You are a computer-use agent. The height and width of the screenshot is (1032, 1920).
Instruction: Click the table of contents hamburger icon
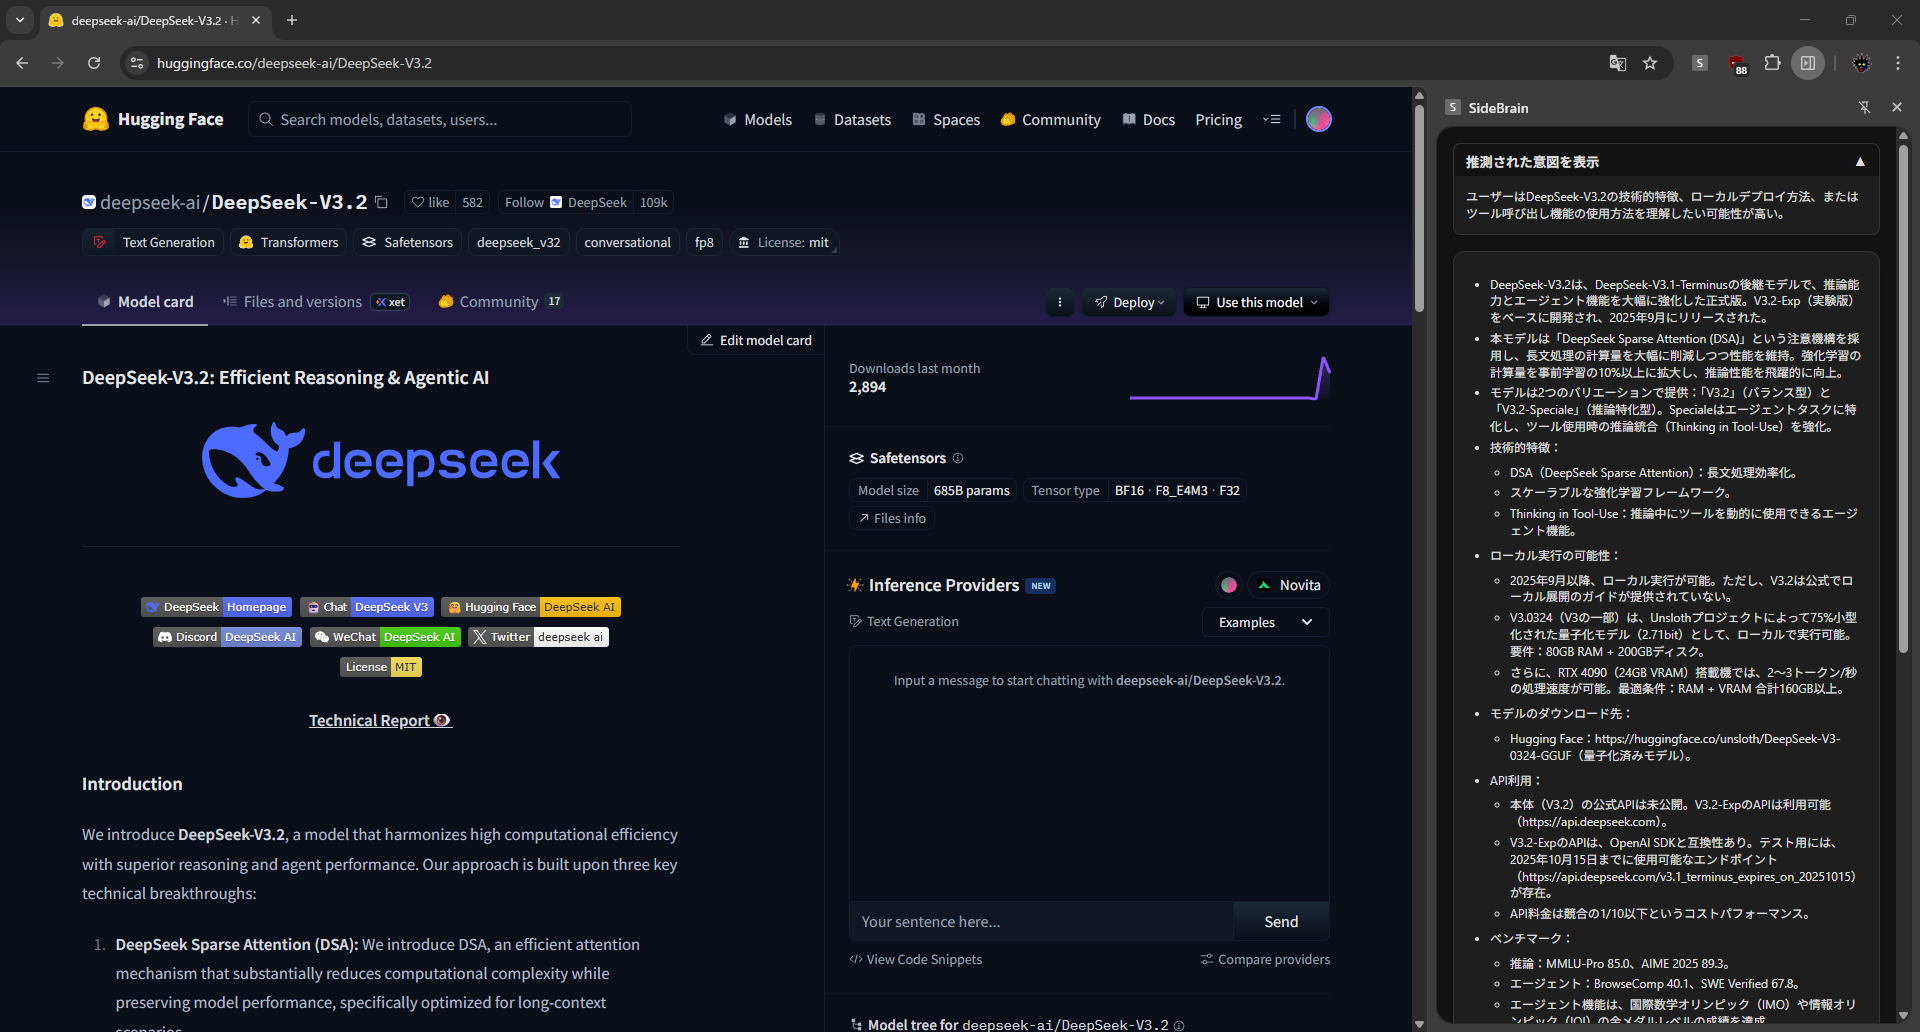tap(43, 378)
